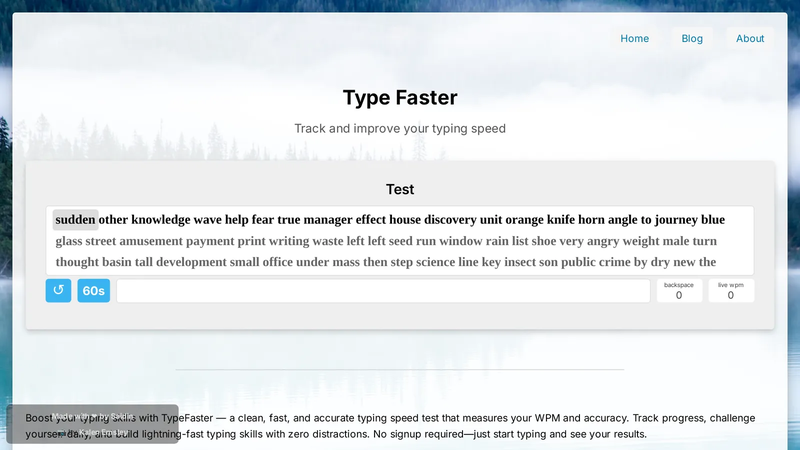Click the word "development" in the third line
The width and height of the screenshot is (800, 450).
(x=191, y=262)
